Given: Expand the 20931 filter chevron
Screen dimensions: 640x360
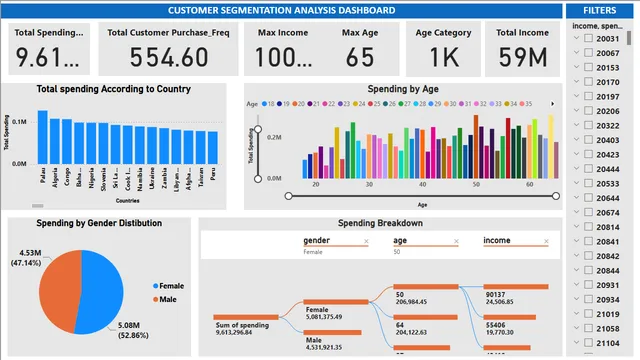Looking at the screenshot, I should tap(576, 284).
